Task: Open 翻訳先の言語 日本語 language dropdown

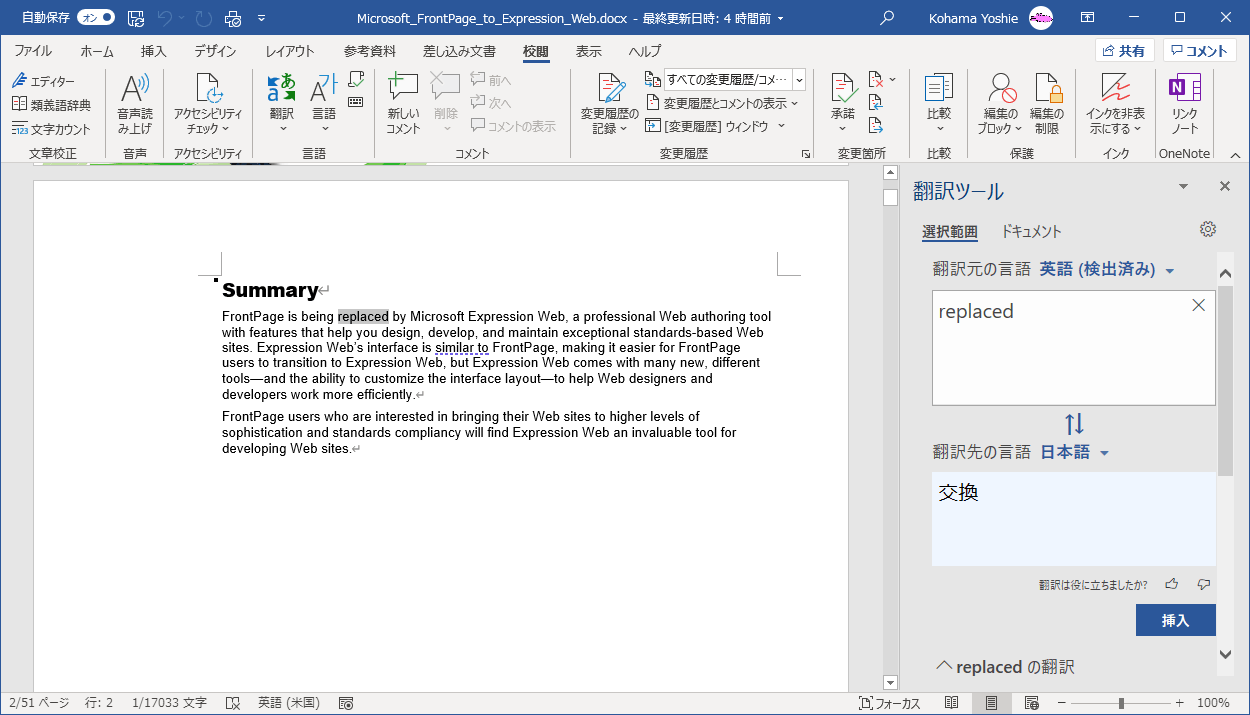Action: coord(1075,452)
